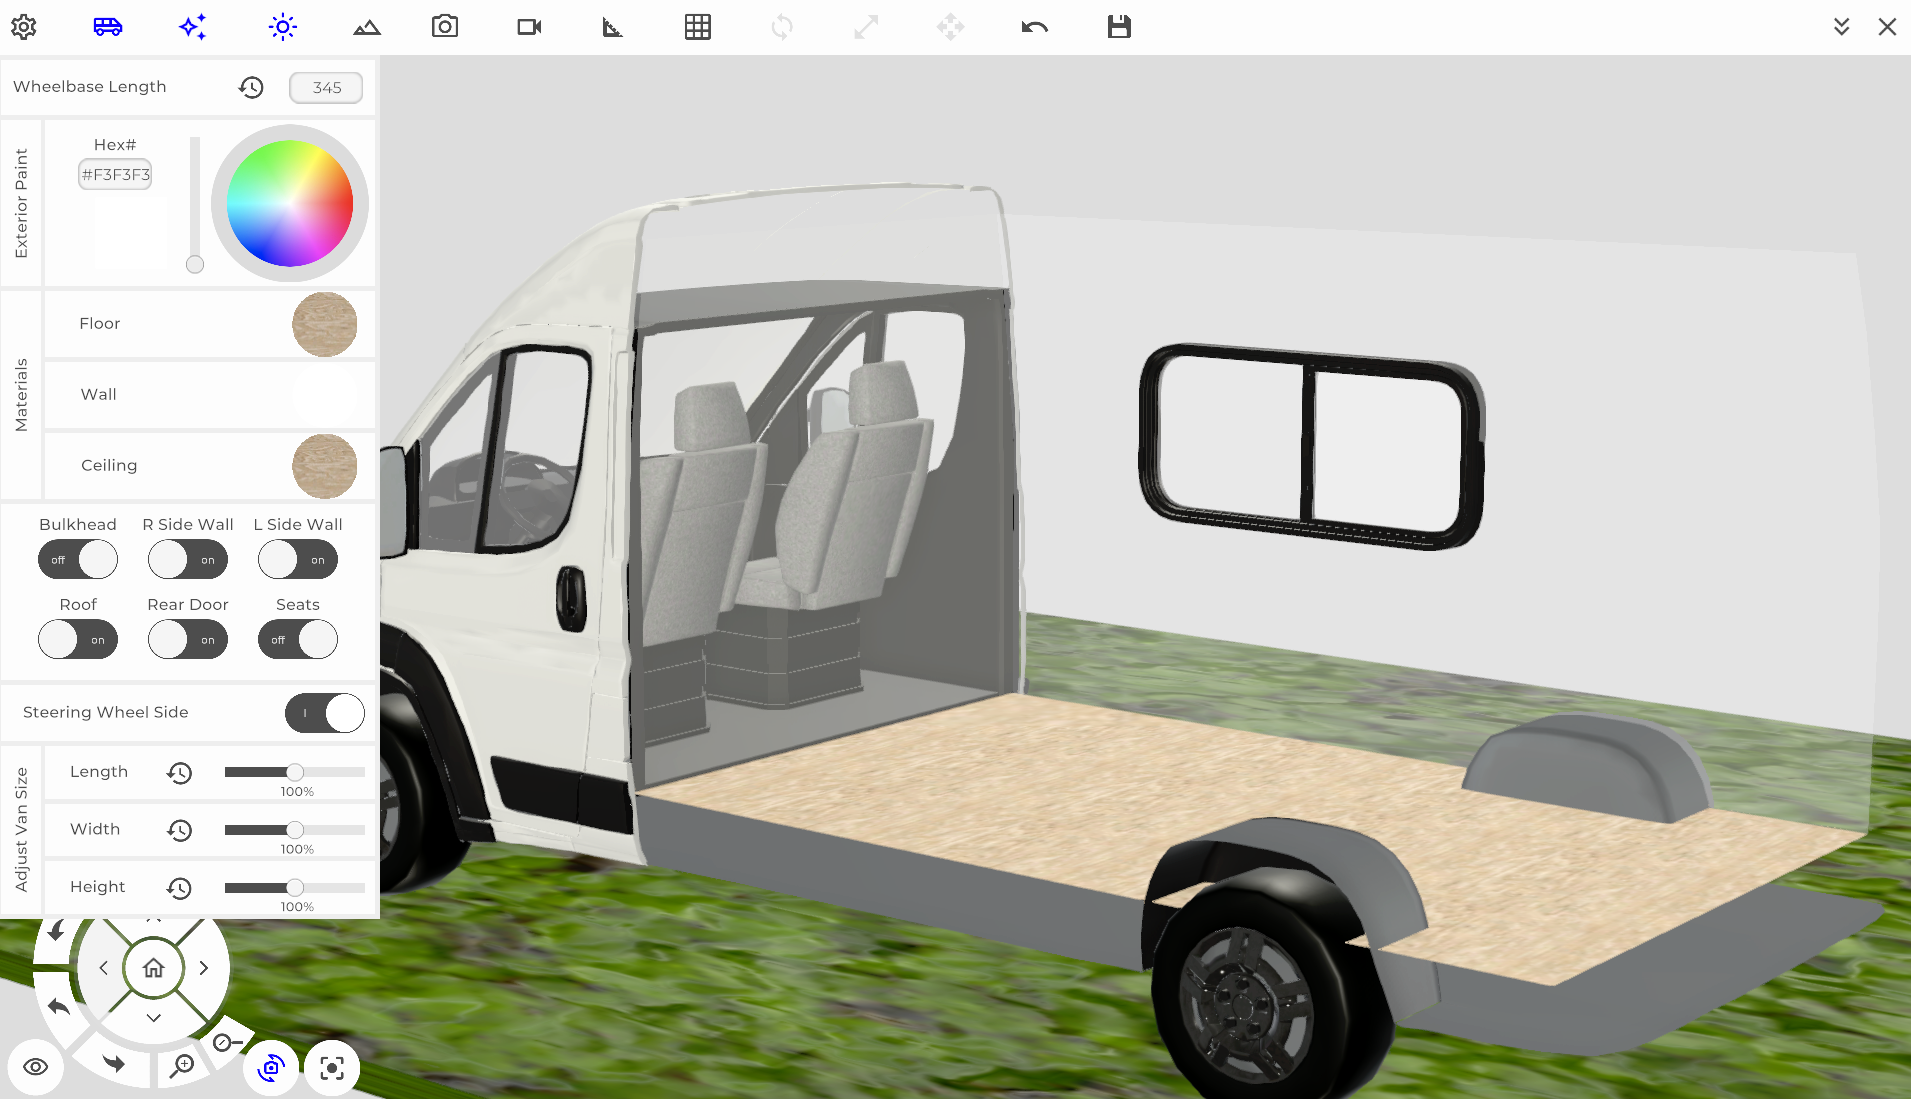The width and height of the screenshot is (1911, 1099).
Task: Open the sun lighting settings tab
Action: click(x=283, y=27)
